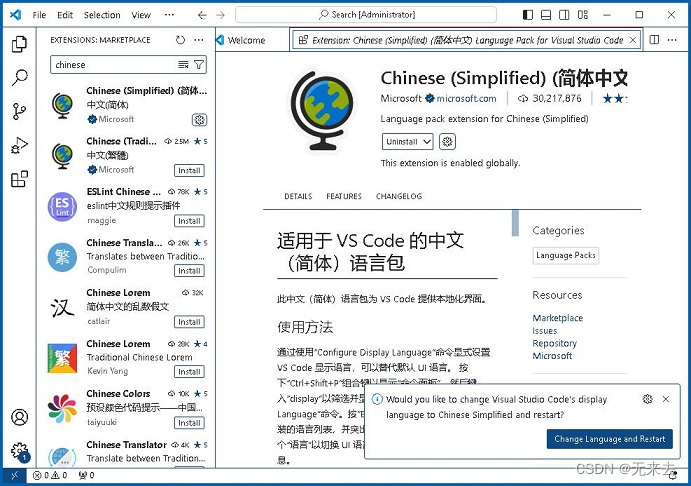Toggle the secondary side bar layout
Viewport: 691px width, 486px height.
[x=564, y=15]
